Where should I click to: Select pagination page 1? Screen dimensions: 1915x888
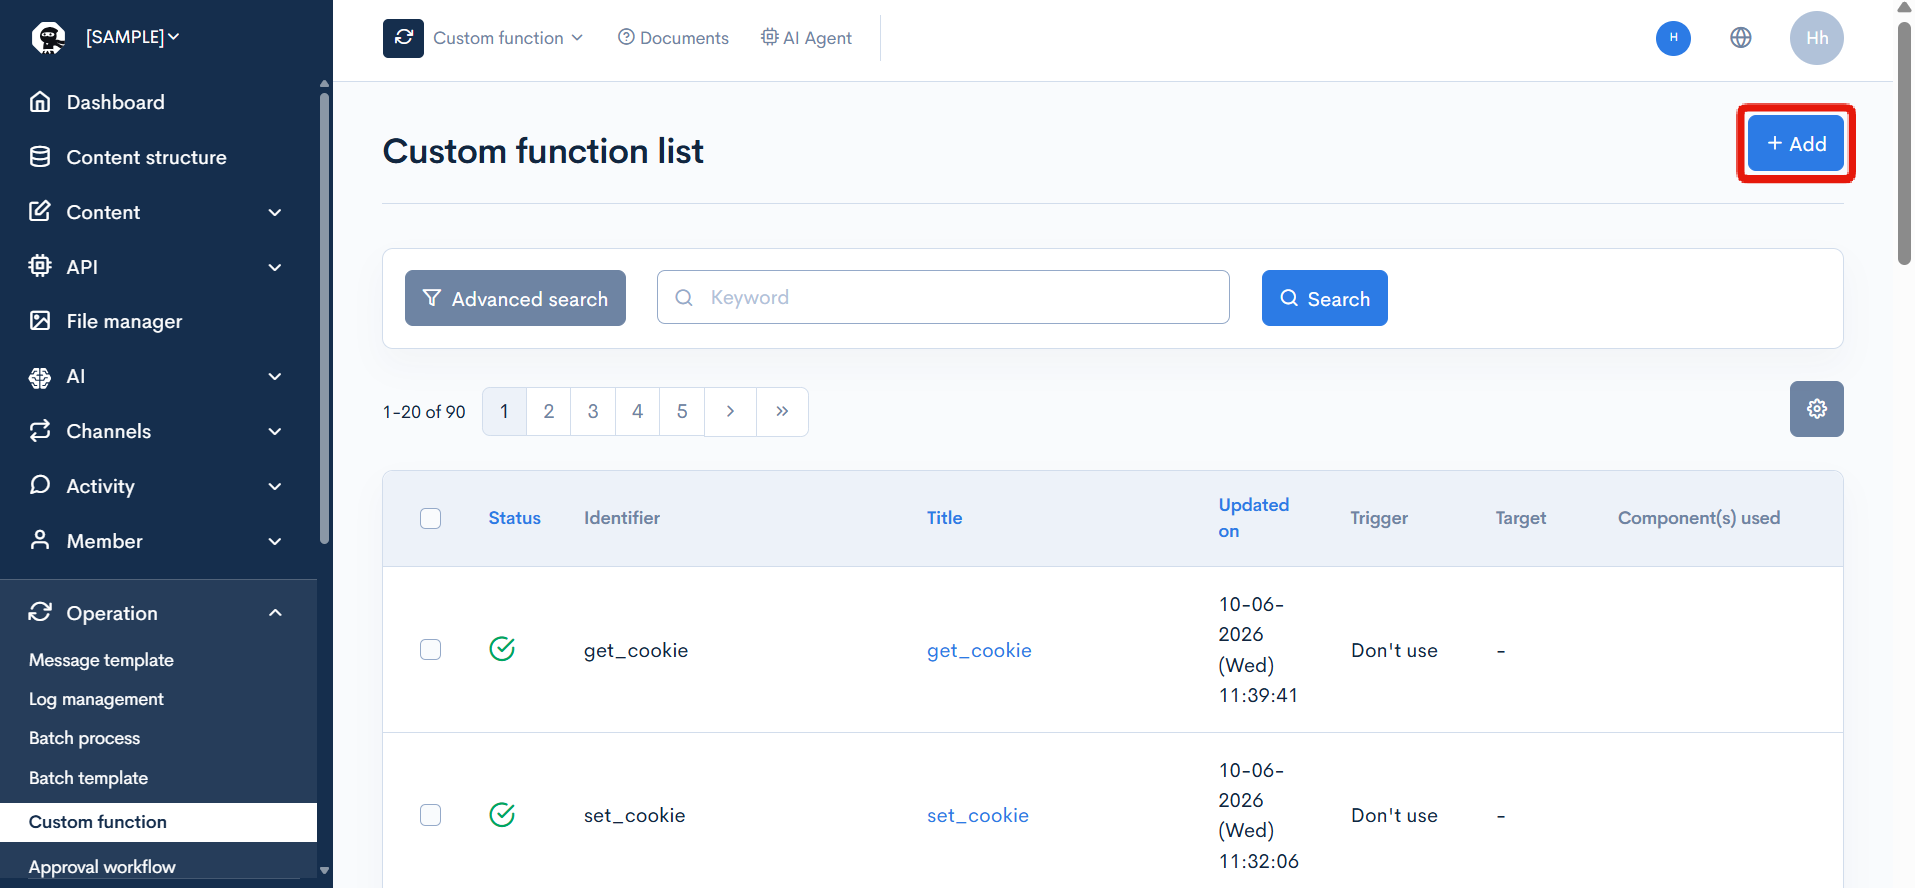pyautogui.click(x=505, y=411)
